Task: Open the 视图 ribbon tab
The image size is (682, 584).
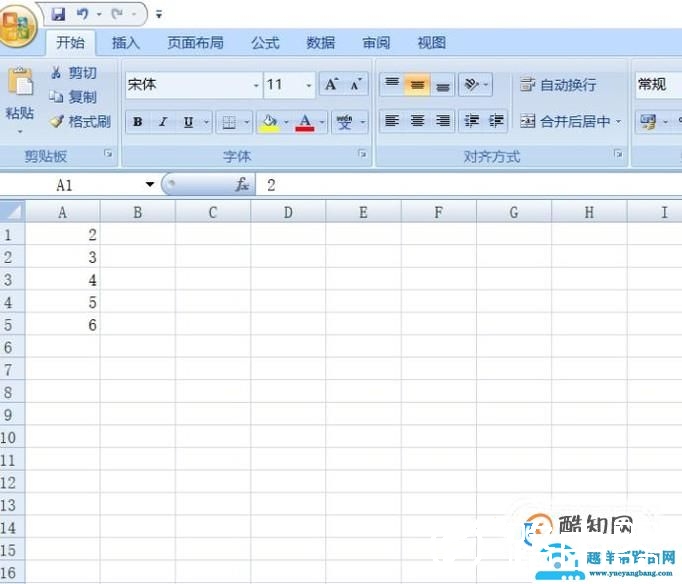Action: (x=431, y=43)
